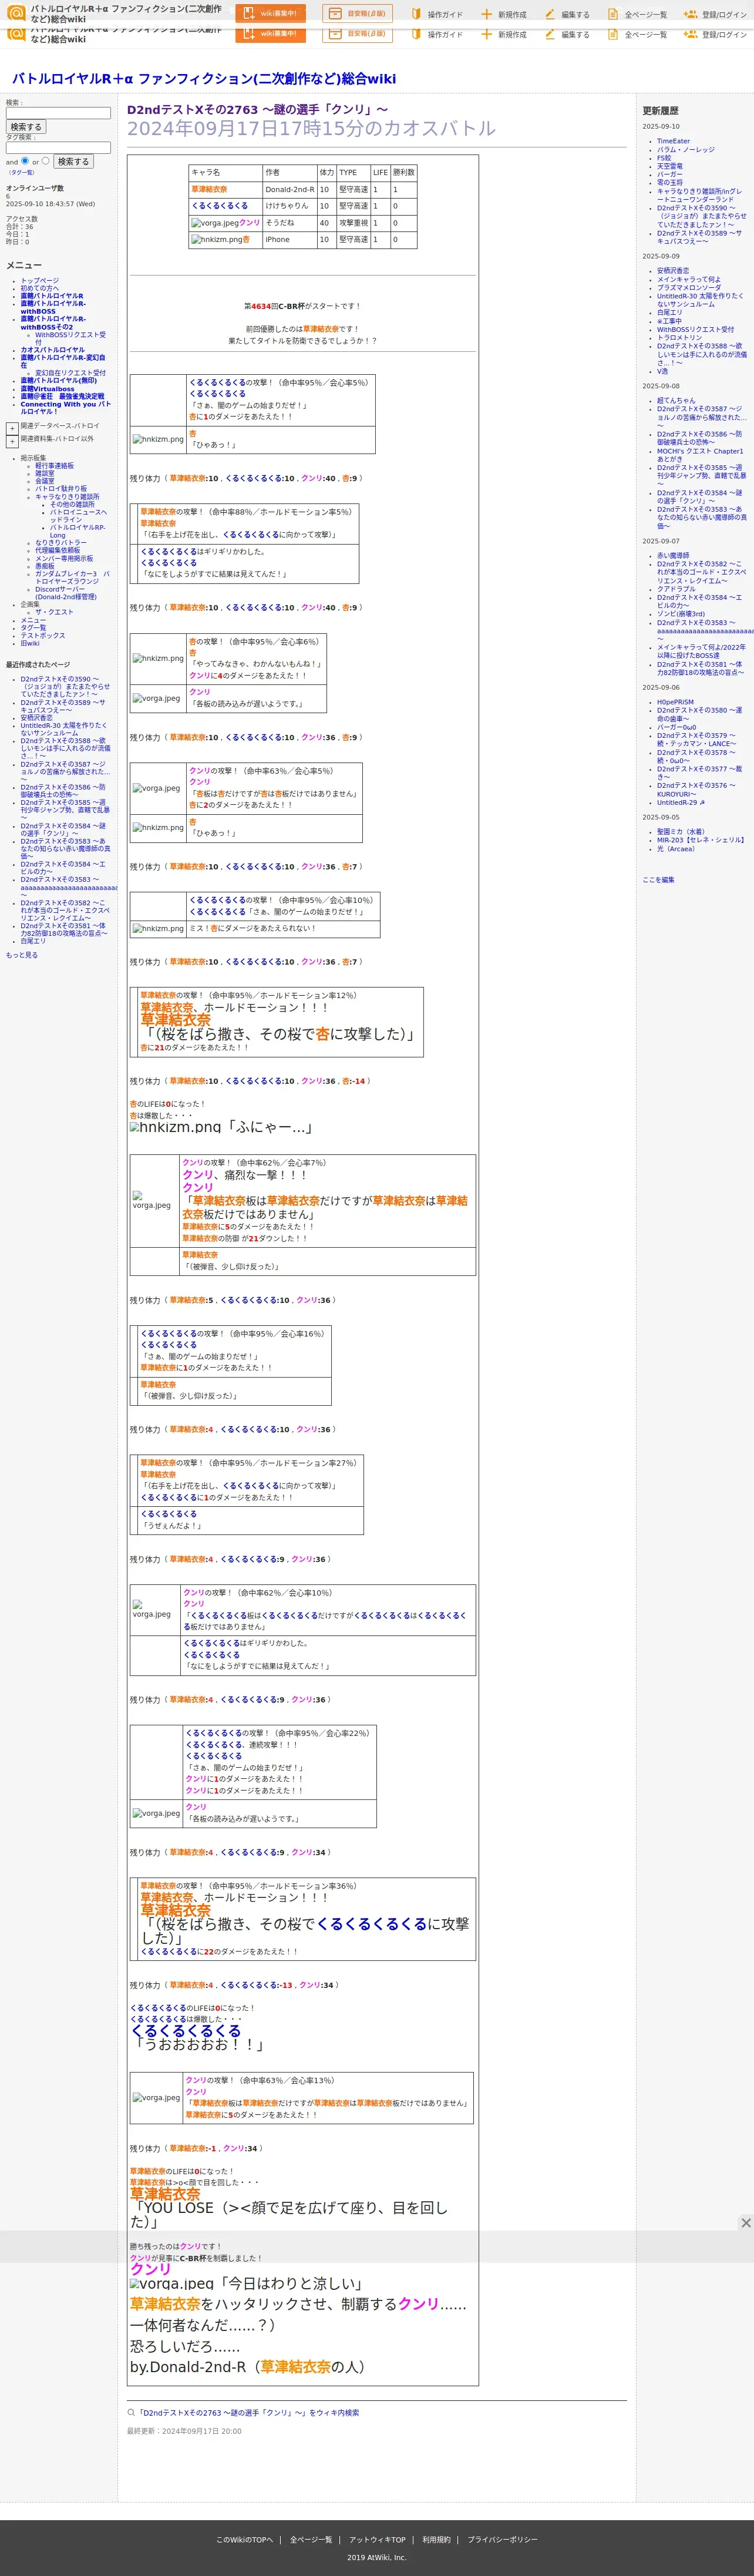Expand the 関連資料集-バトロイ以外 section

[12, 441]
